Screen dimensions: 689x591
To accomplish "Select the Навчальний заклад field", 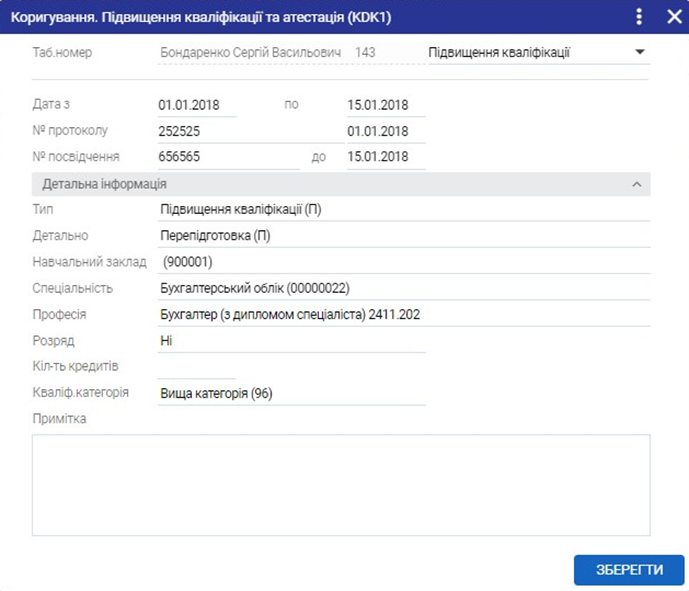I will point(403,262).
